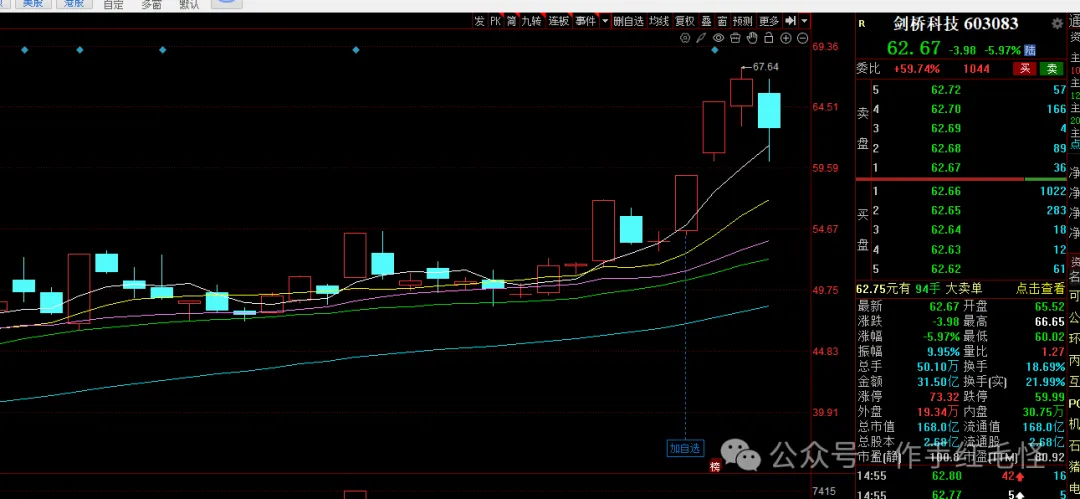Toggle 均线 moving average lines
This screenshot has height=499, width=1080.
pos(657,20)
